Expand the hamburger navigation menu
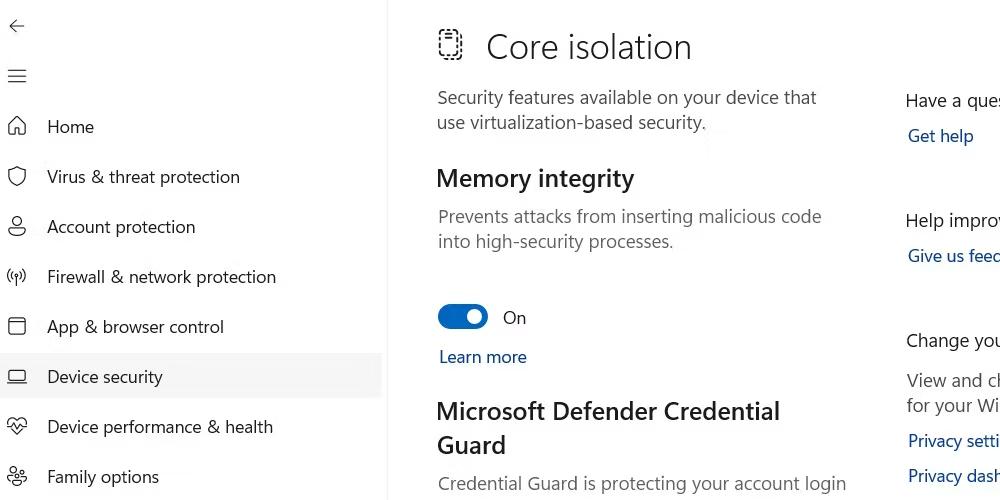 [17, 76]
